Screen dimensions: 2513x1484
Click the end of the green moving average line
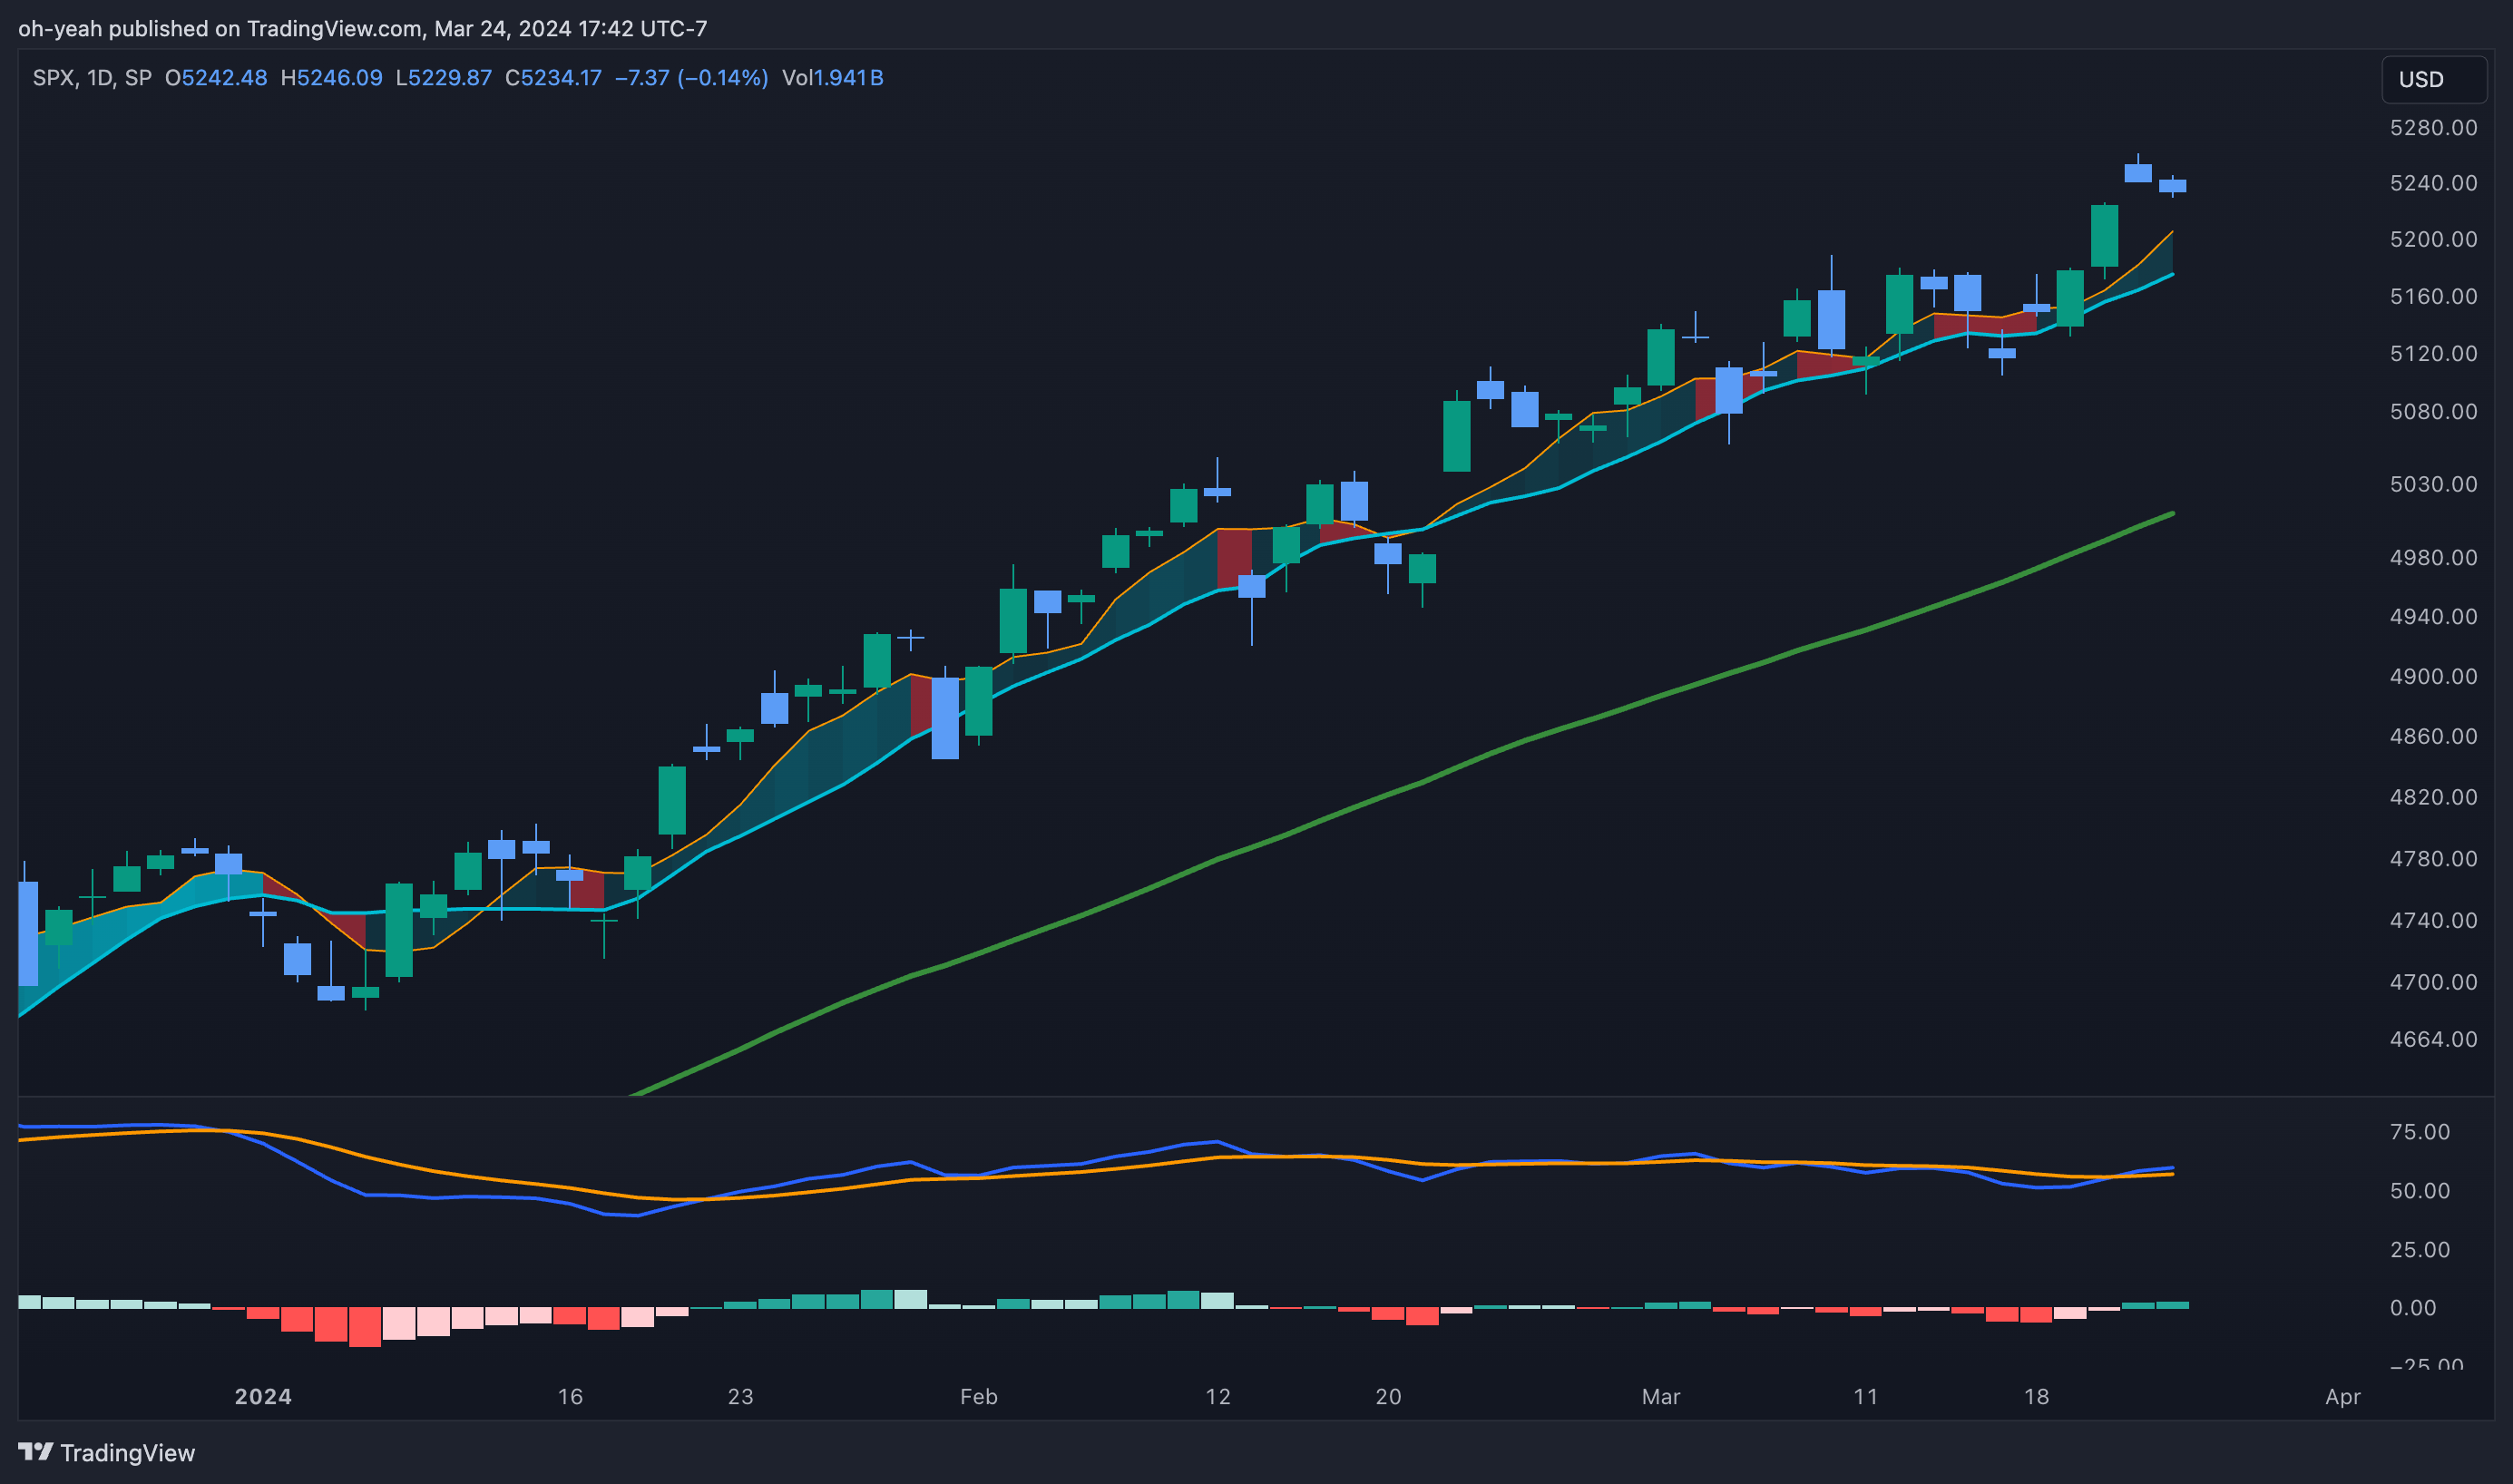point(2170,515)
